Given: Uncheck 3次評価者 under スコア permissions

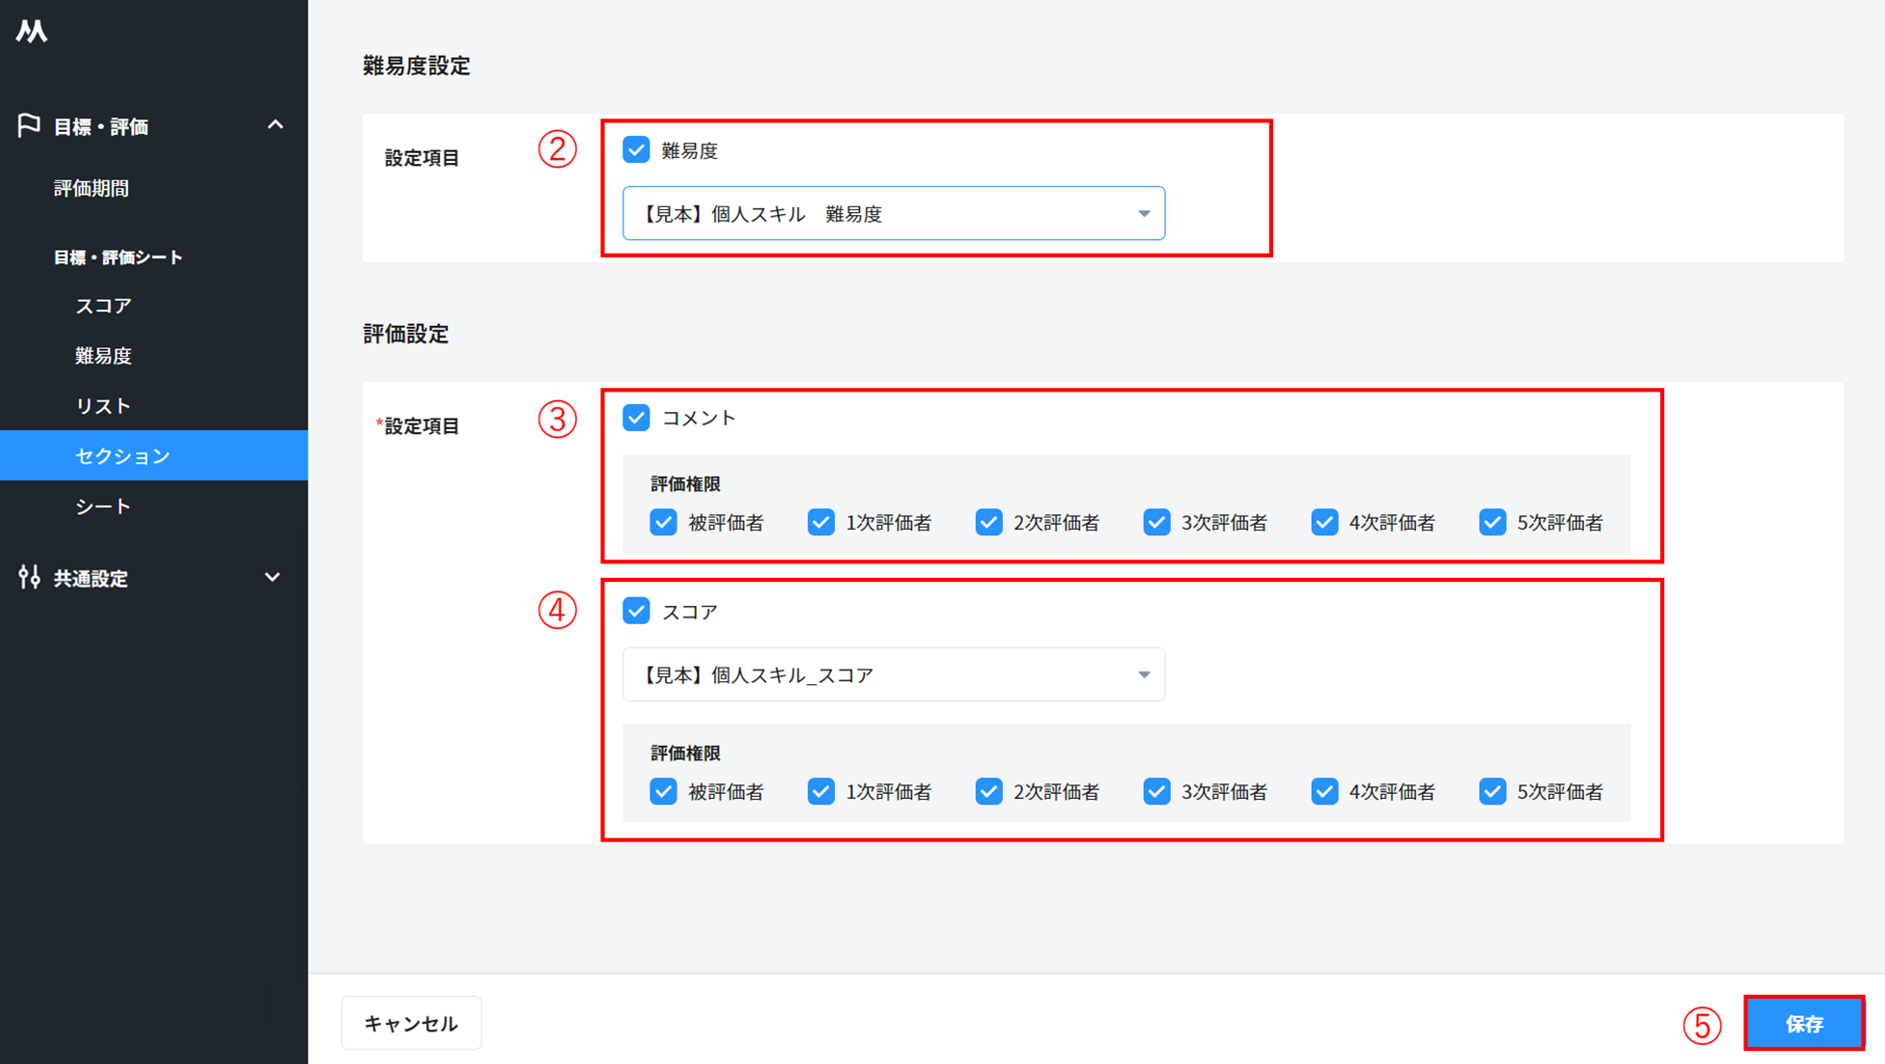Looking at the screenshot, I should 1157,791.
